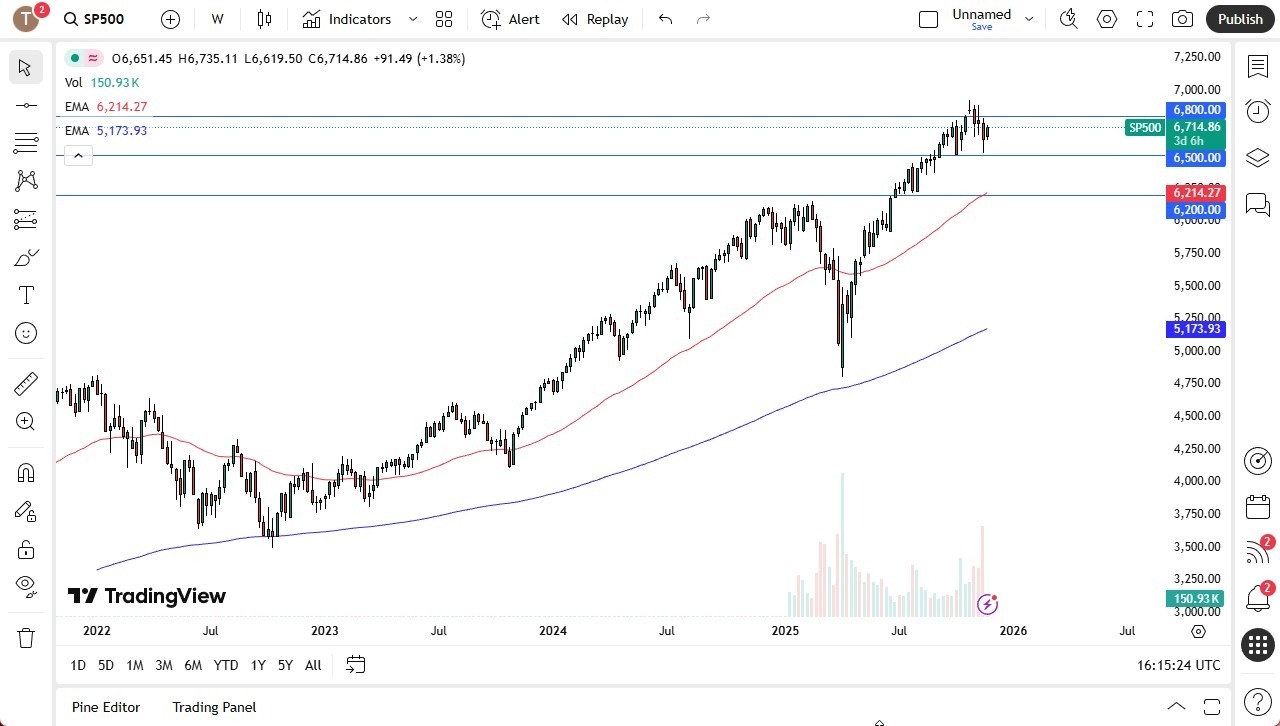1280x726 pixels.
Task: Select the YTD range button
Action: pyautogui.click(x=225, y=664)
